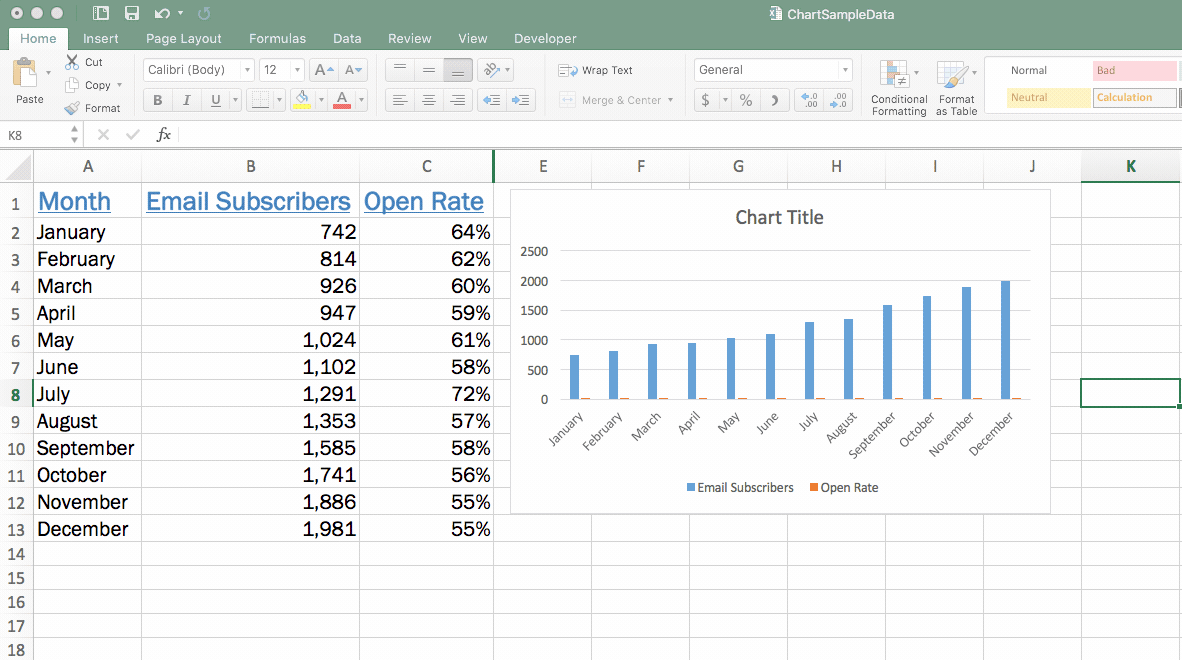Screen dimensions: 1182x660
Task: Click the increase decimal icon
Action: tap(808, 100)
